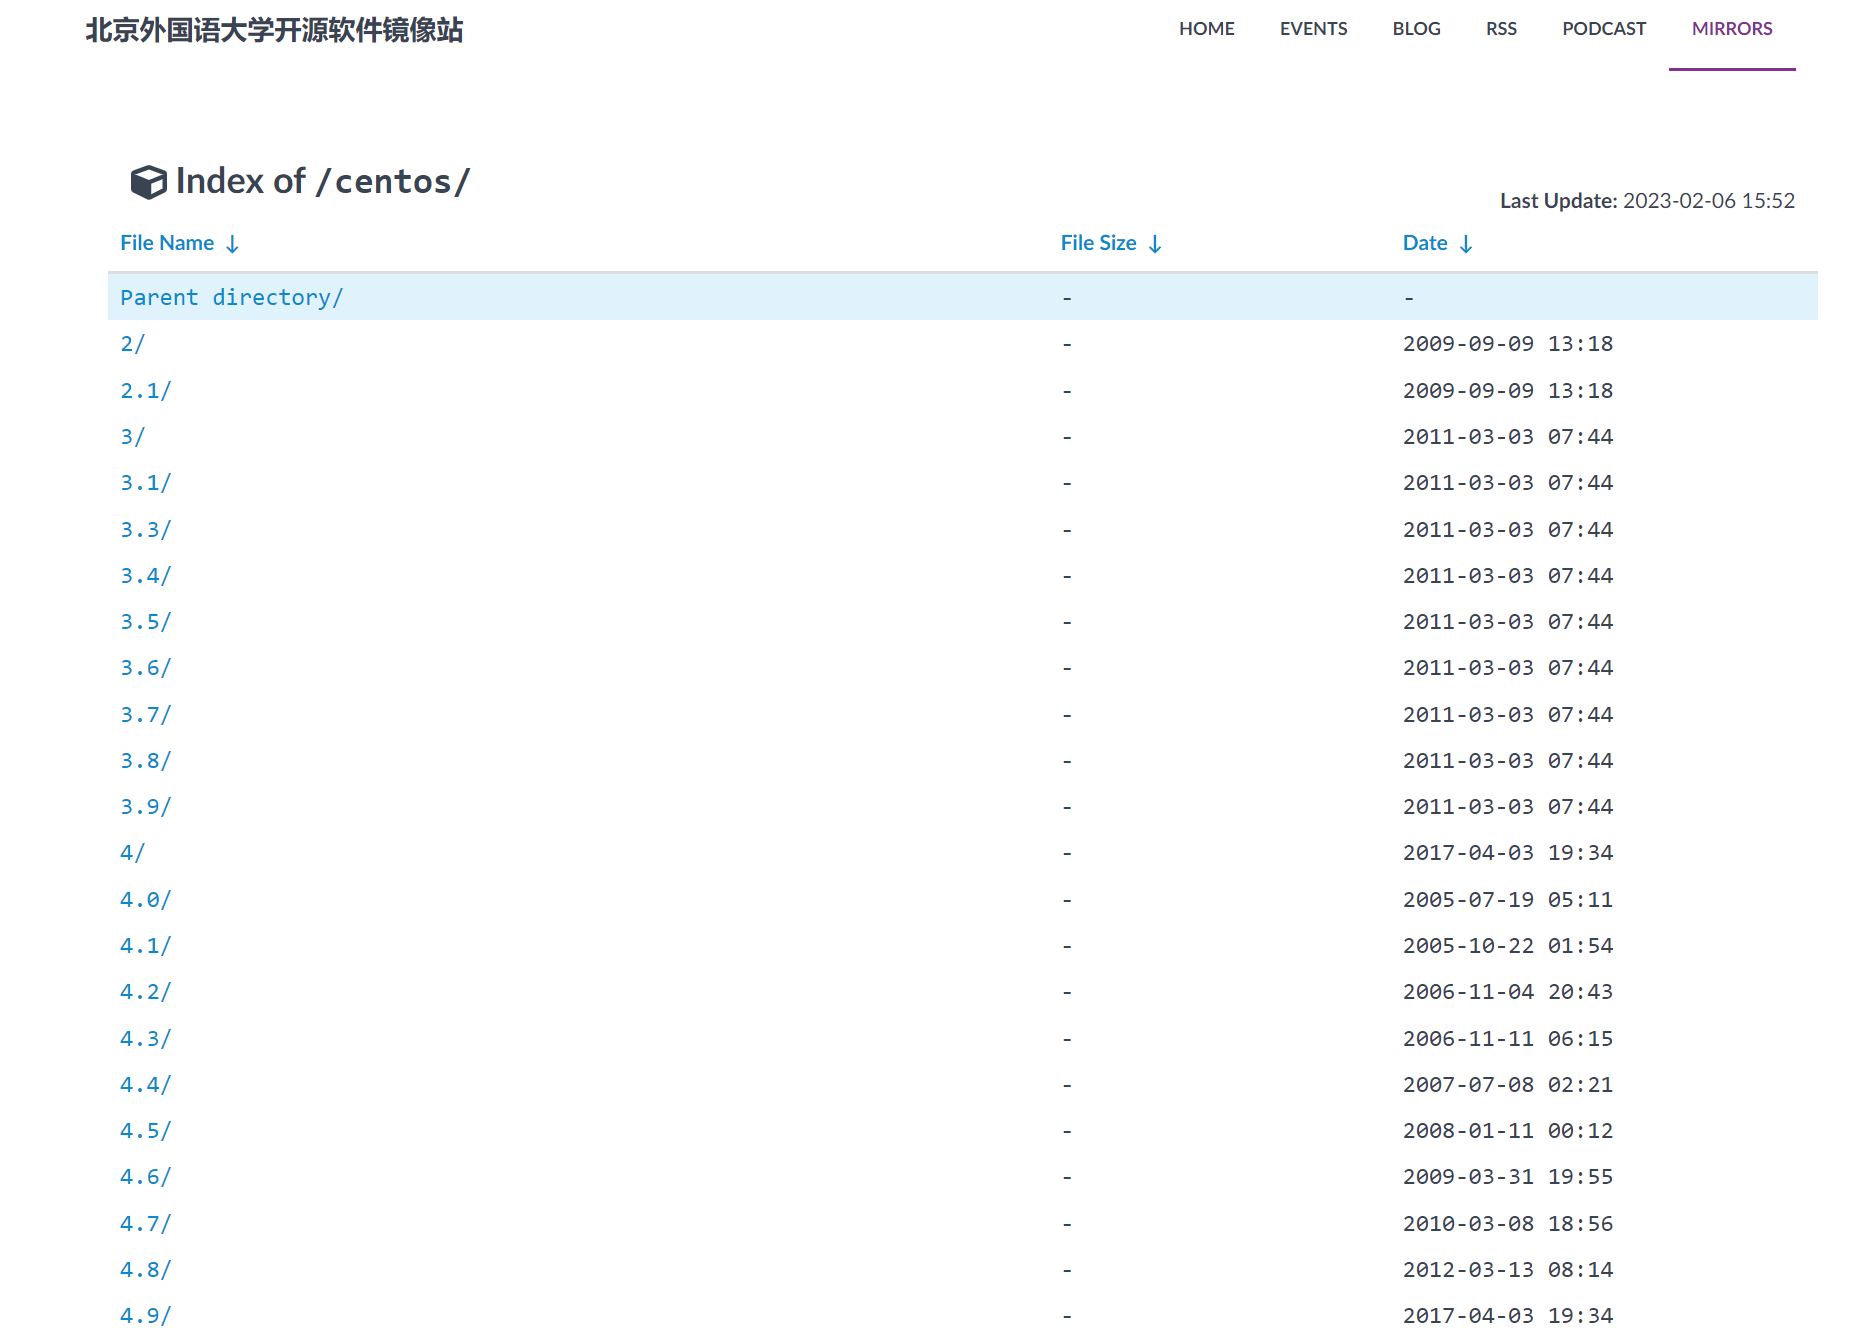The height and width of the screenshot is (1338, 1855).
Task: Click date 2005-10-22 01:54
Action: click(x=1508, y=946)
